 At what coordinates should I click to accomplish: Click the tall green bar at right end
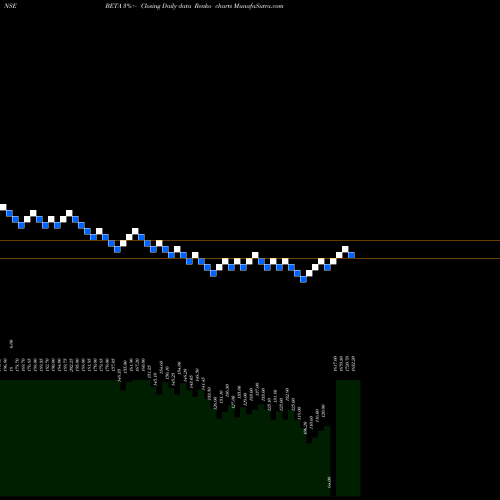[348, 438]
